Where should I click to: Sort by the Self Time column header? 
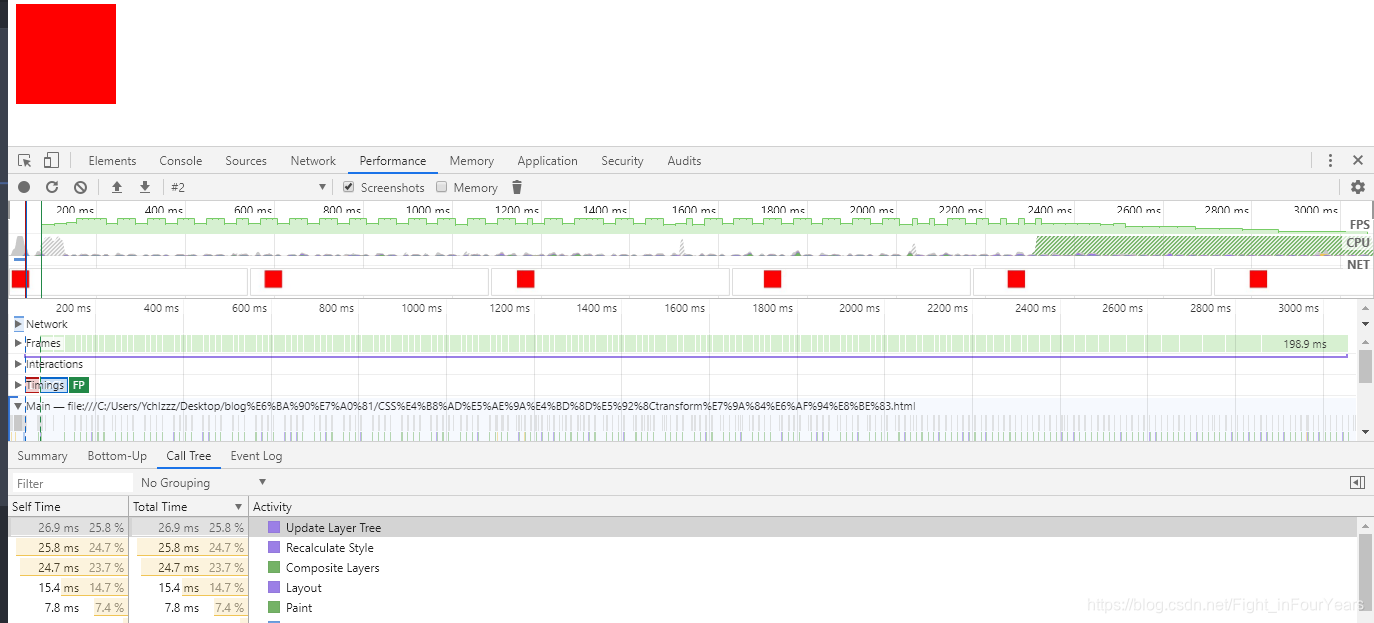click(x=68, y=507)
